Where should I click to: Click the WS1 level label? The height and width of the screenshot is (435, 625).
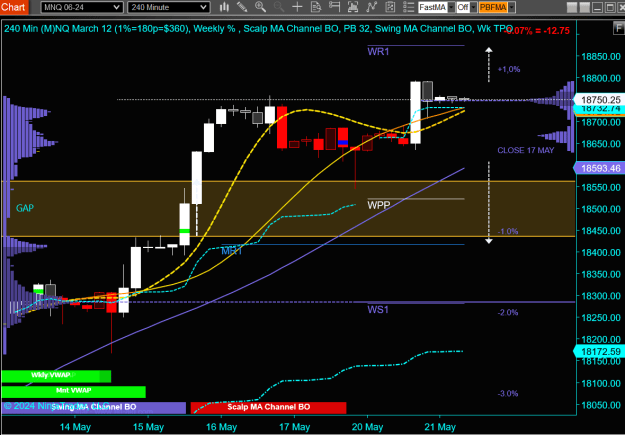378,309
